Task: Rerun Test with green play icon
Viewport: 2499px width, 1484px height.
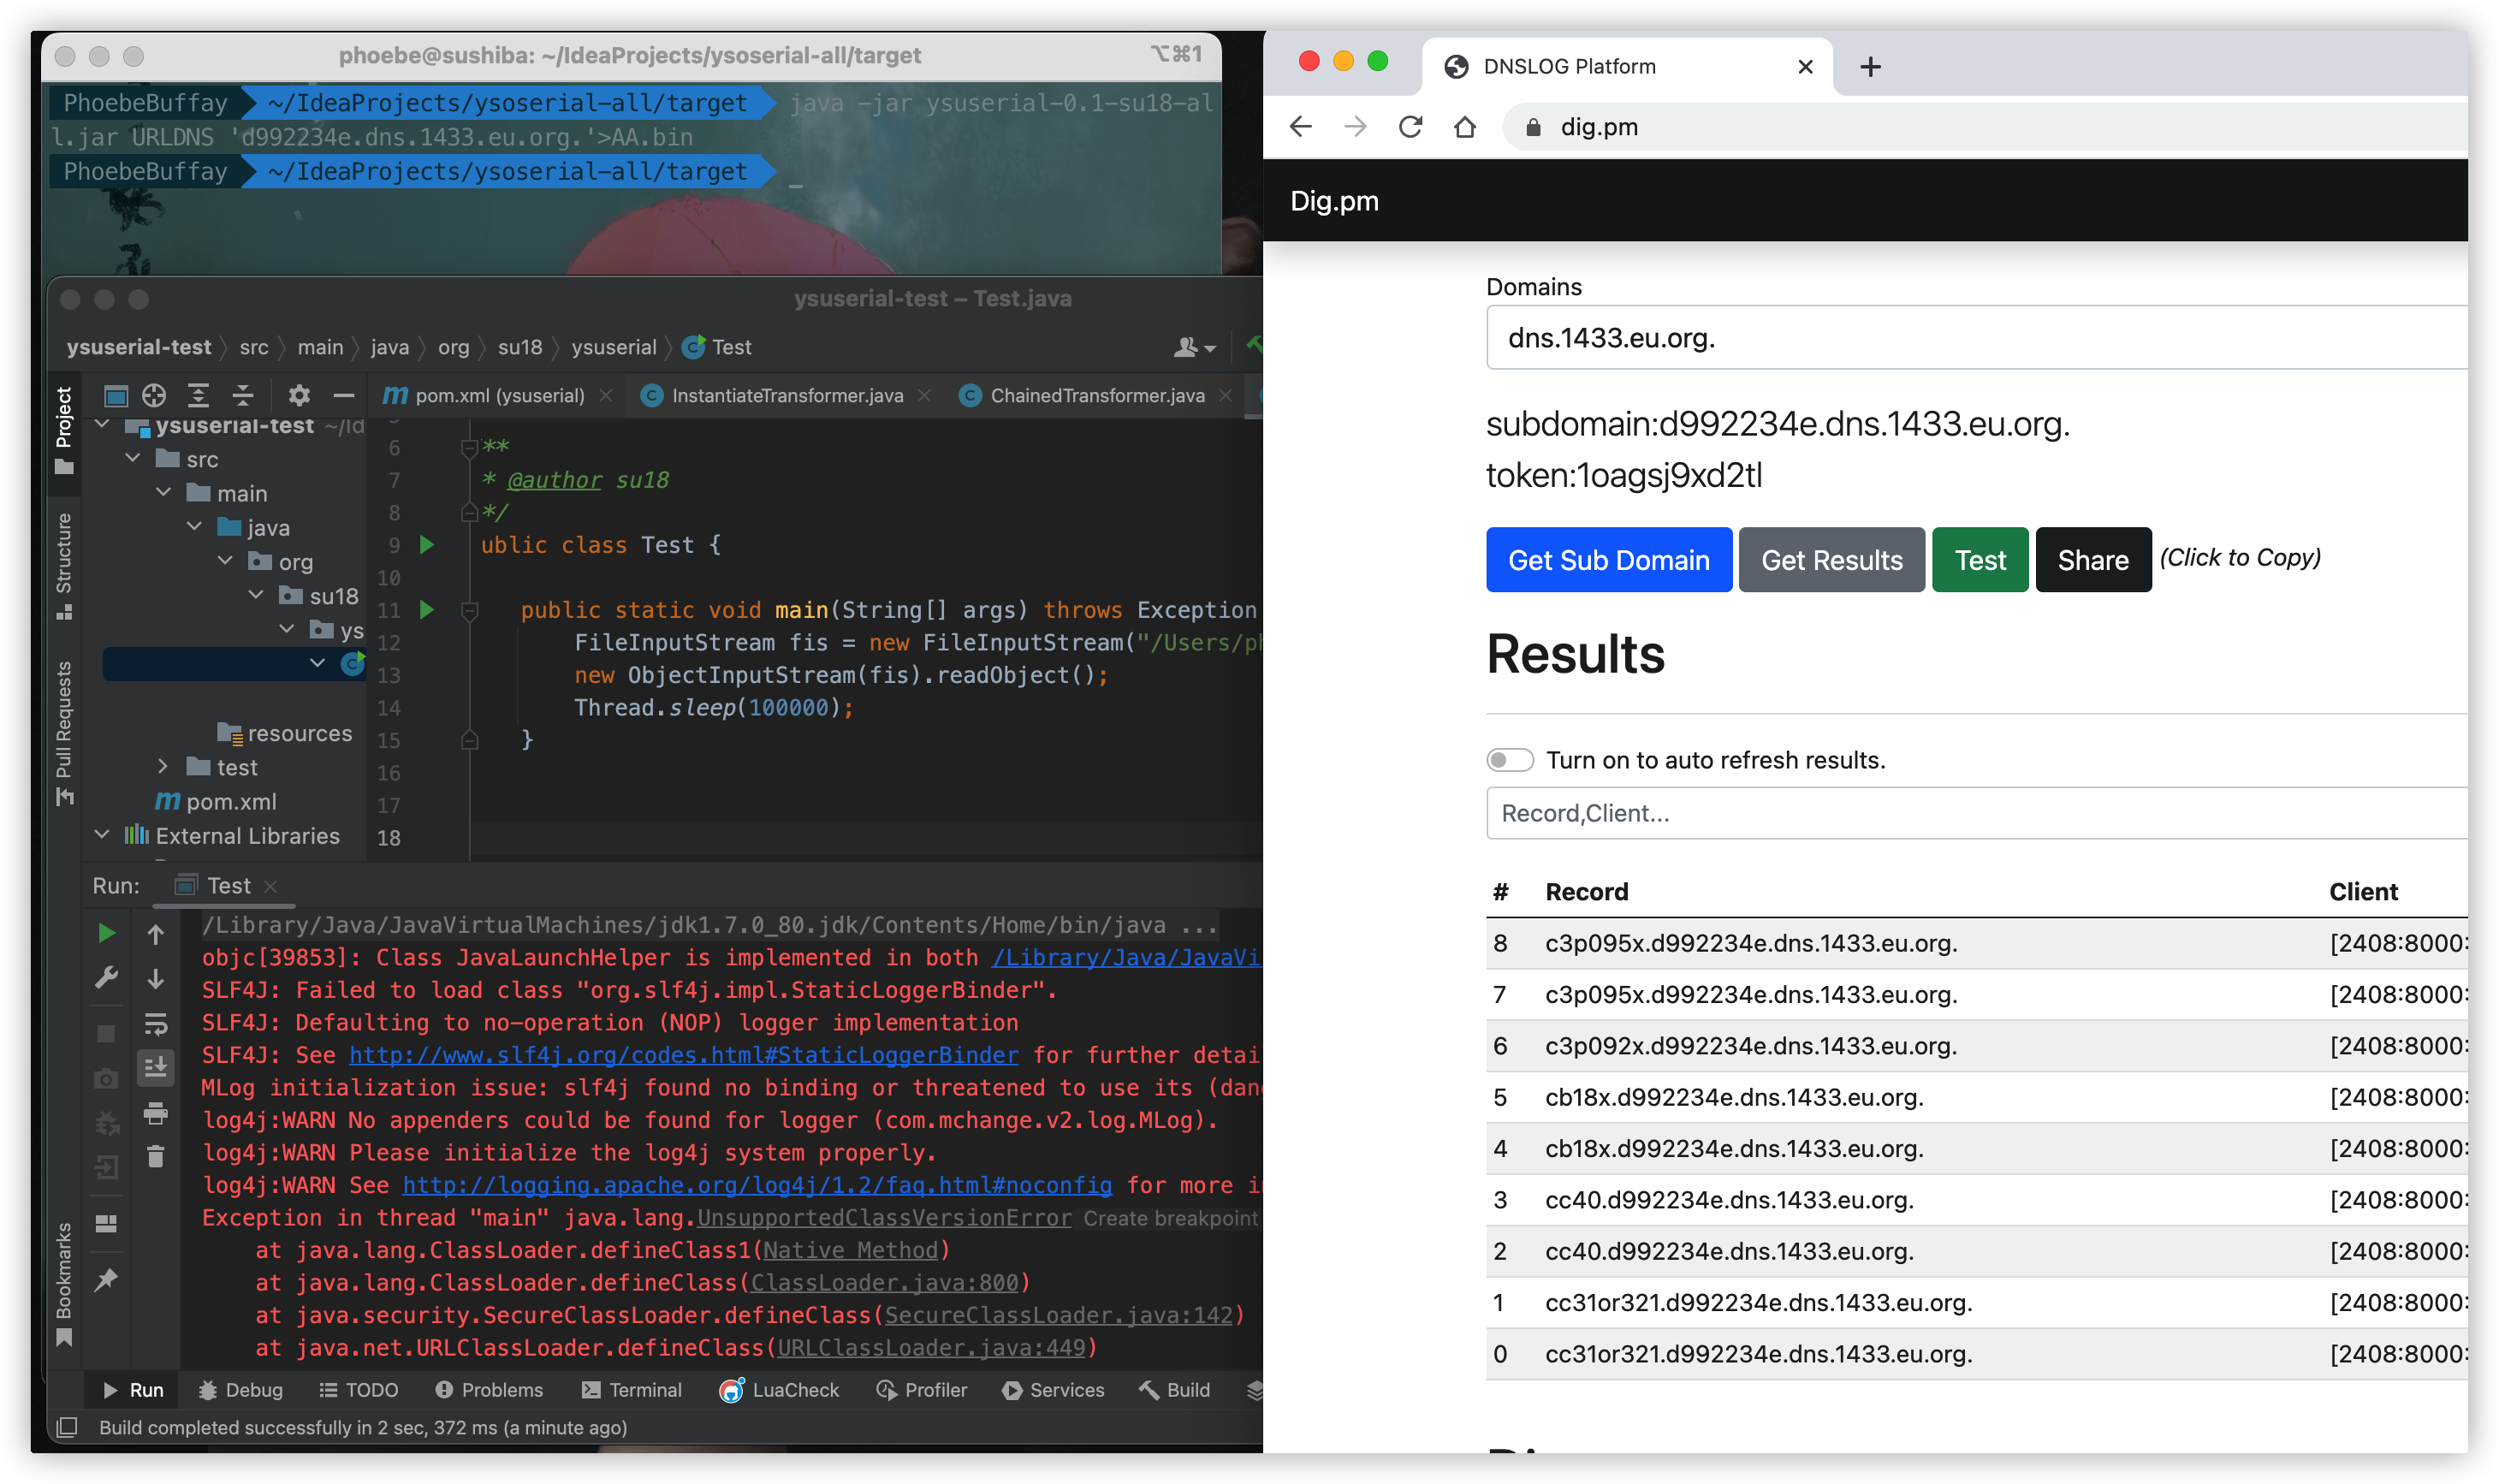Action: pos(106,933)
